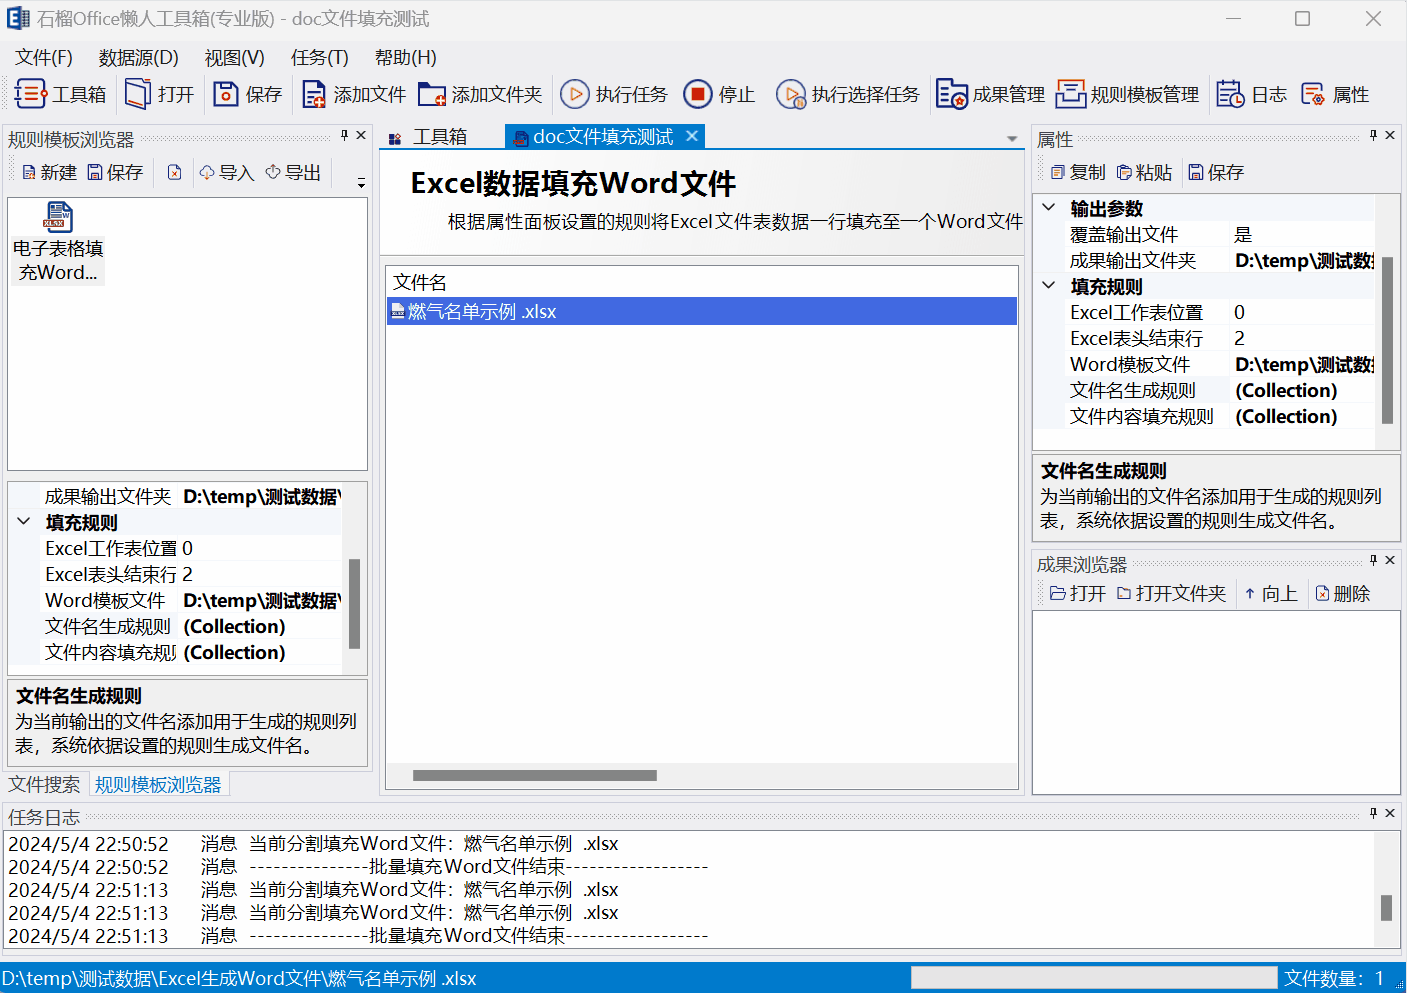Click 执行选择任务 in the toolbar
Screen dimensions: 1407x993
point(848,94)
